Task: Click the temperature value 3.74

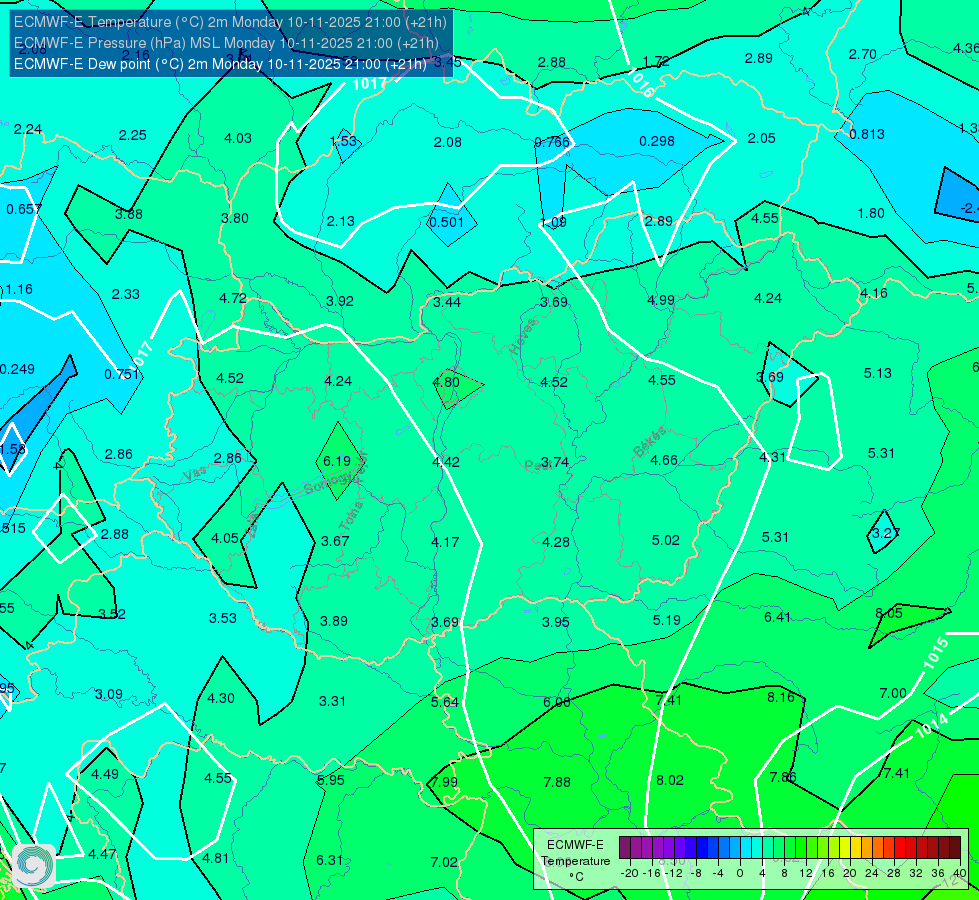Action: coord(554,462)
